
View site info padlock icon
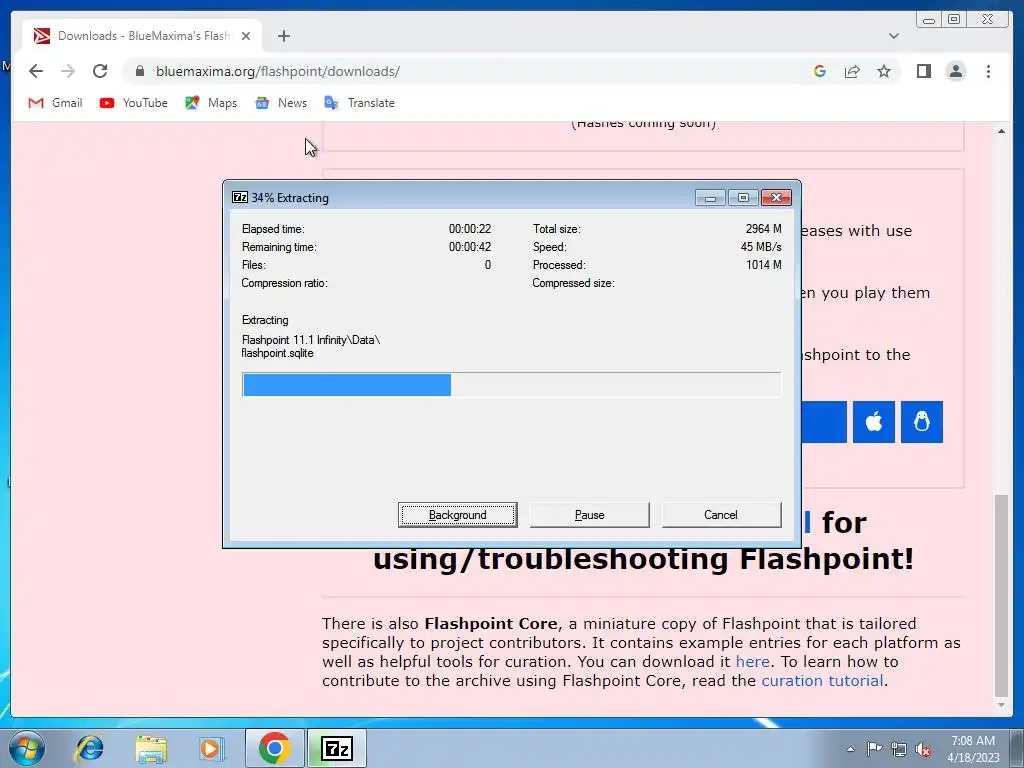[x=140, y=71]
